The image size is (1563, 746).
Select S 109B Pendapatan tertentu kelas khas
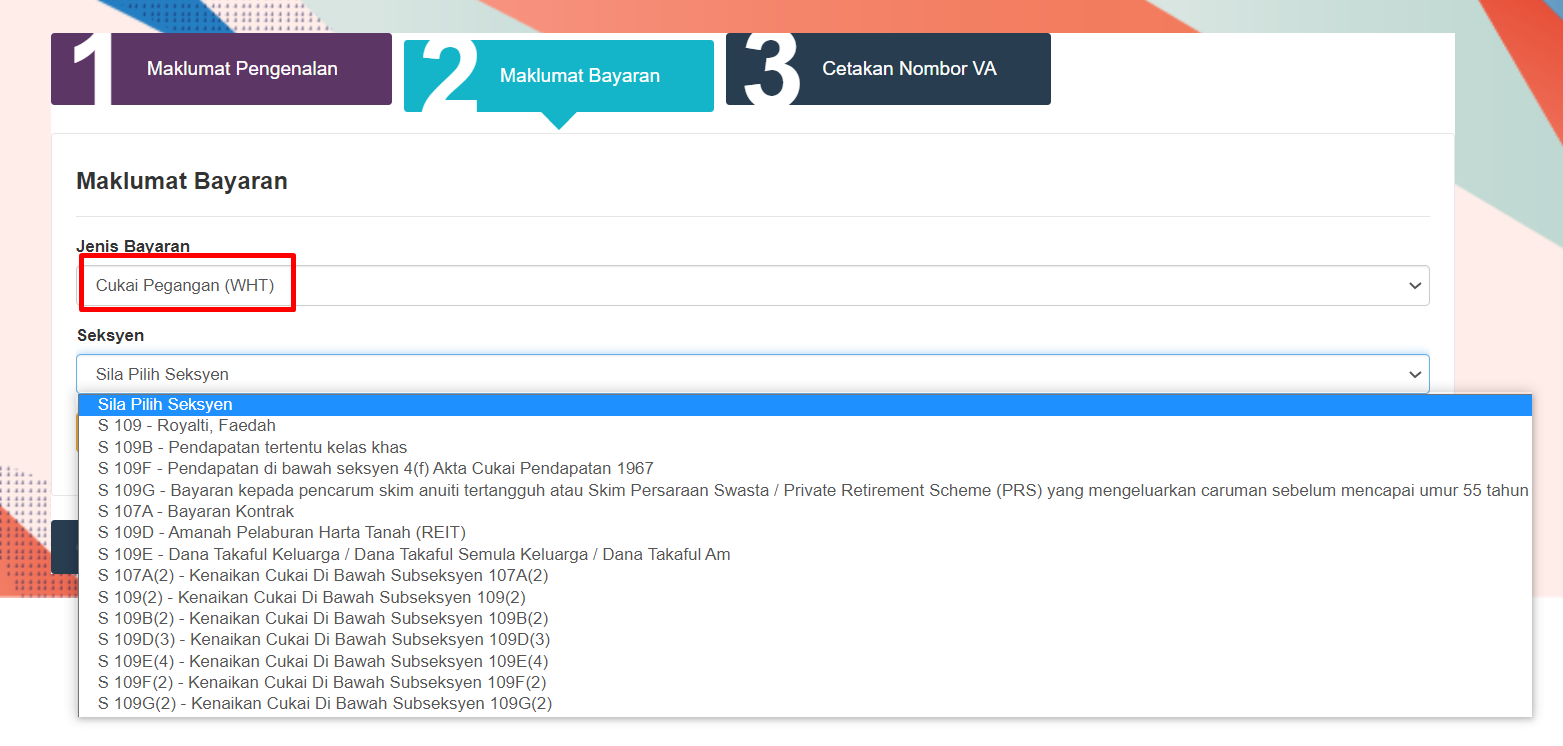click(x=252, y=447)
